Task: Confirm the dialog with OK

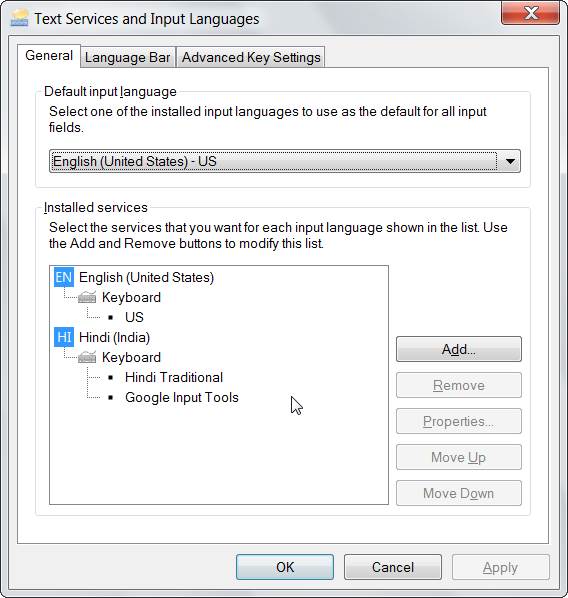Action: click(x=285, y=567)
